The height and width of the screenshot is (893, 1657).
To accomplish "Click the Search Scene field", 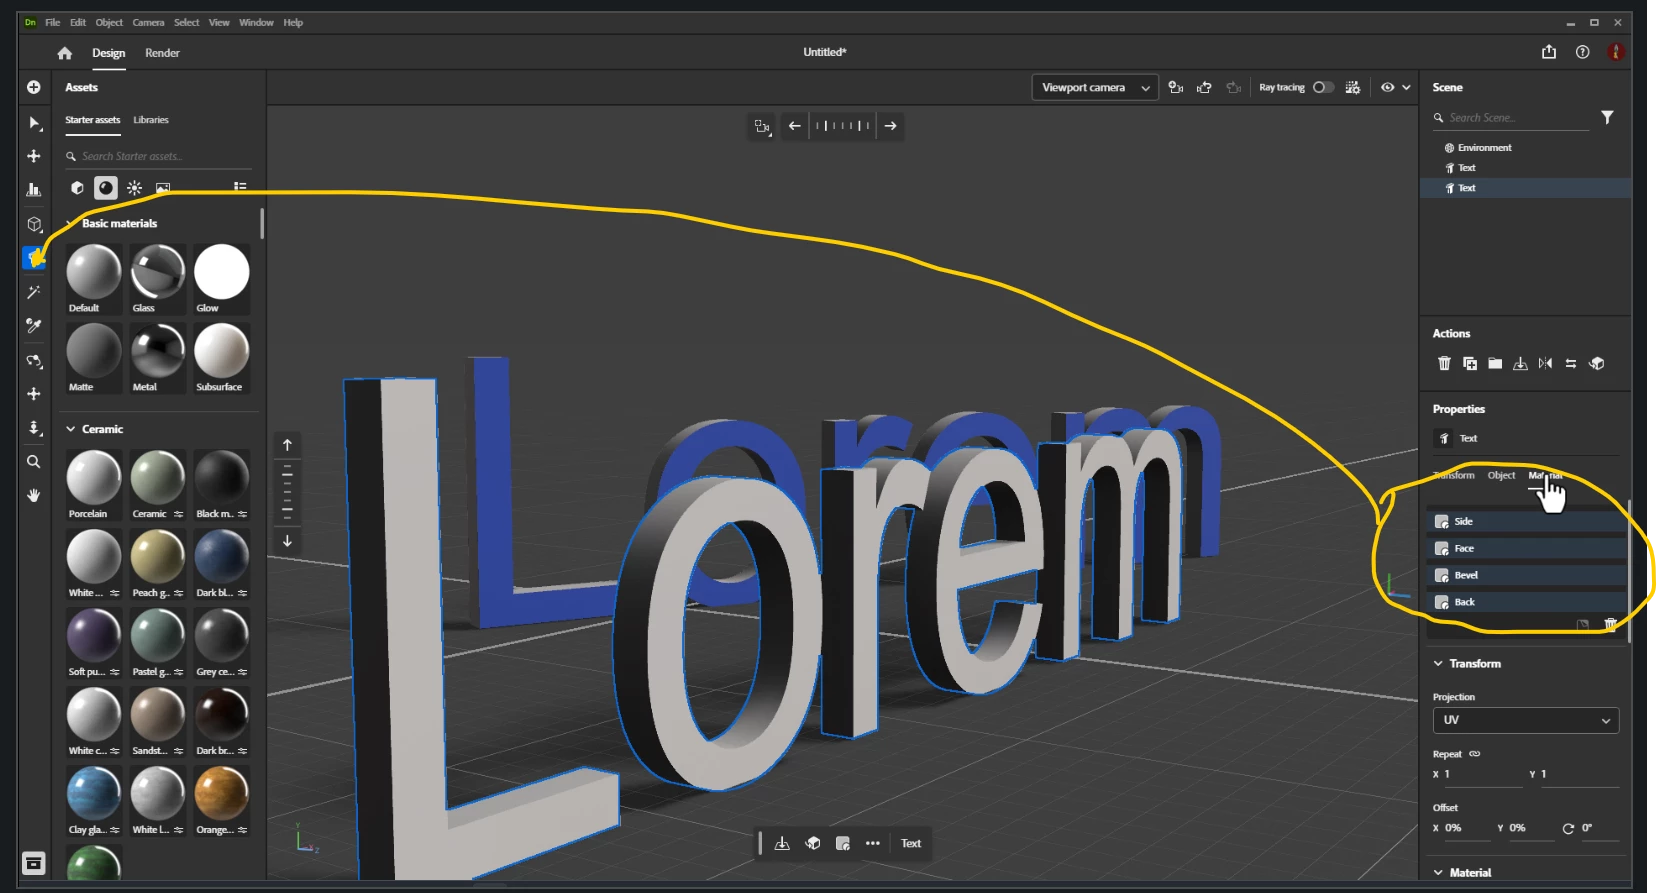I will click(1512, 118).
